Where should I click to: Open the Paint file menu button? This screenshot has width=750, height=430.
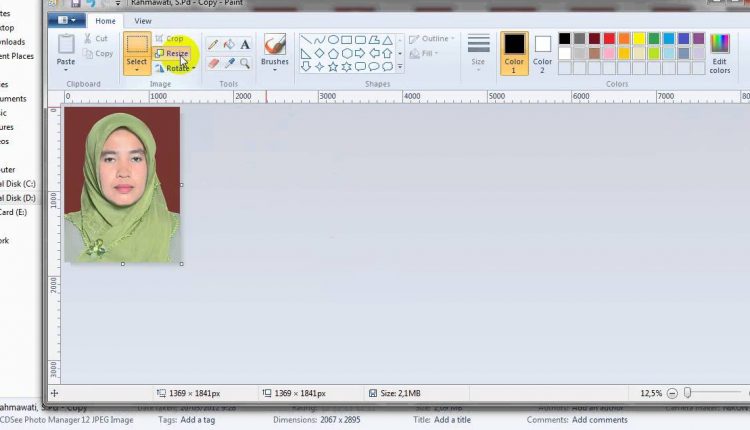click(66, 20)
